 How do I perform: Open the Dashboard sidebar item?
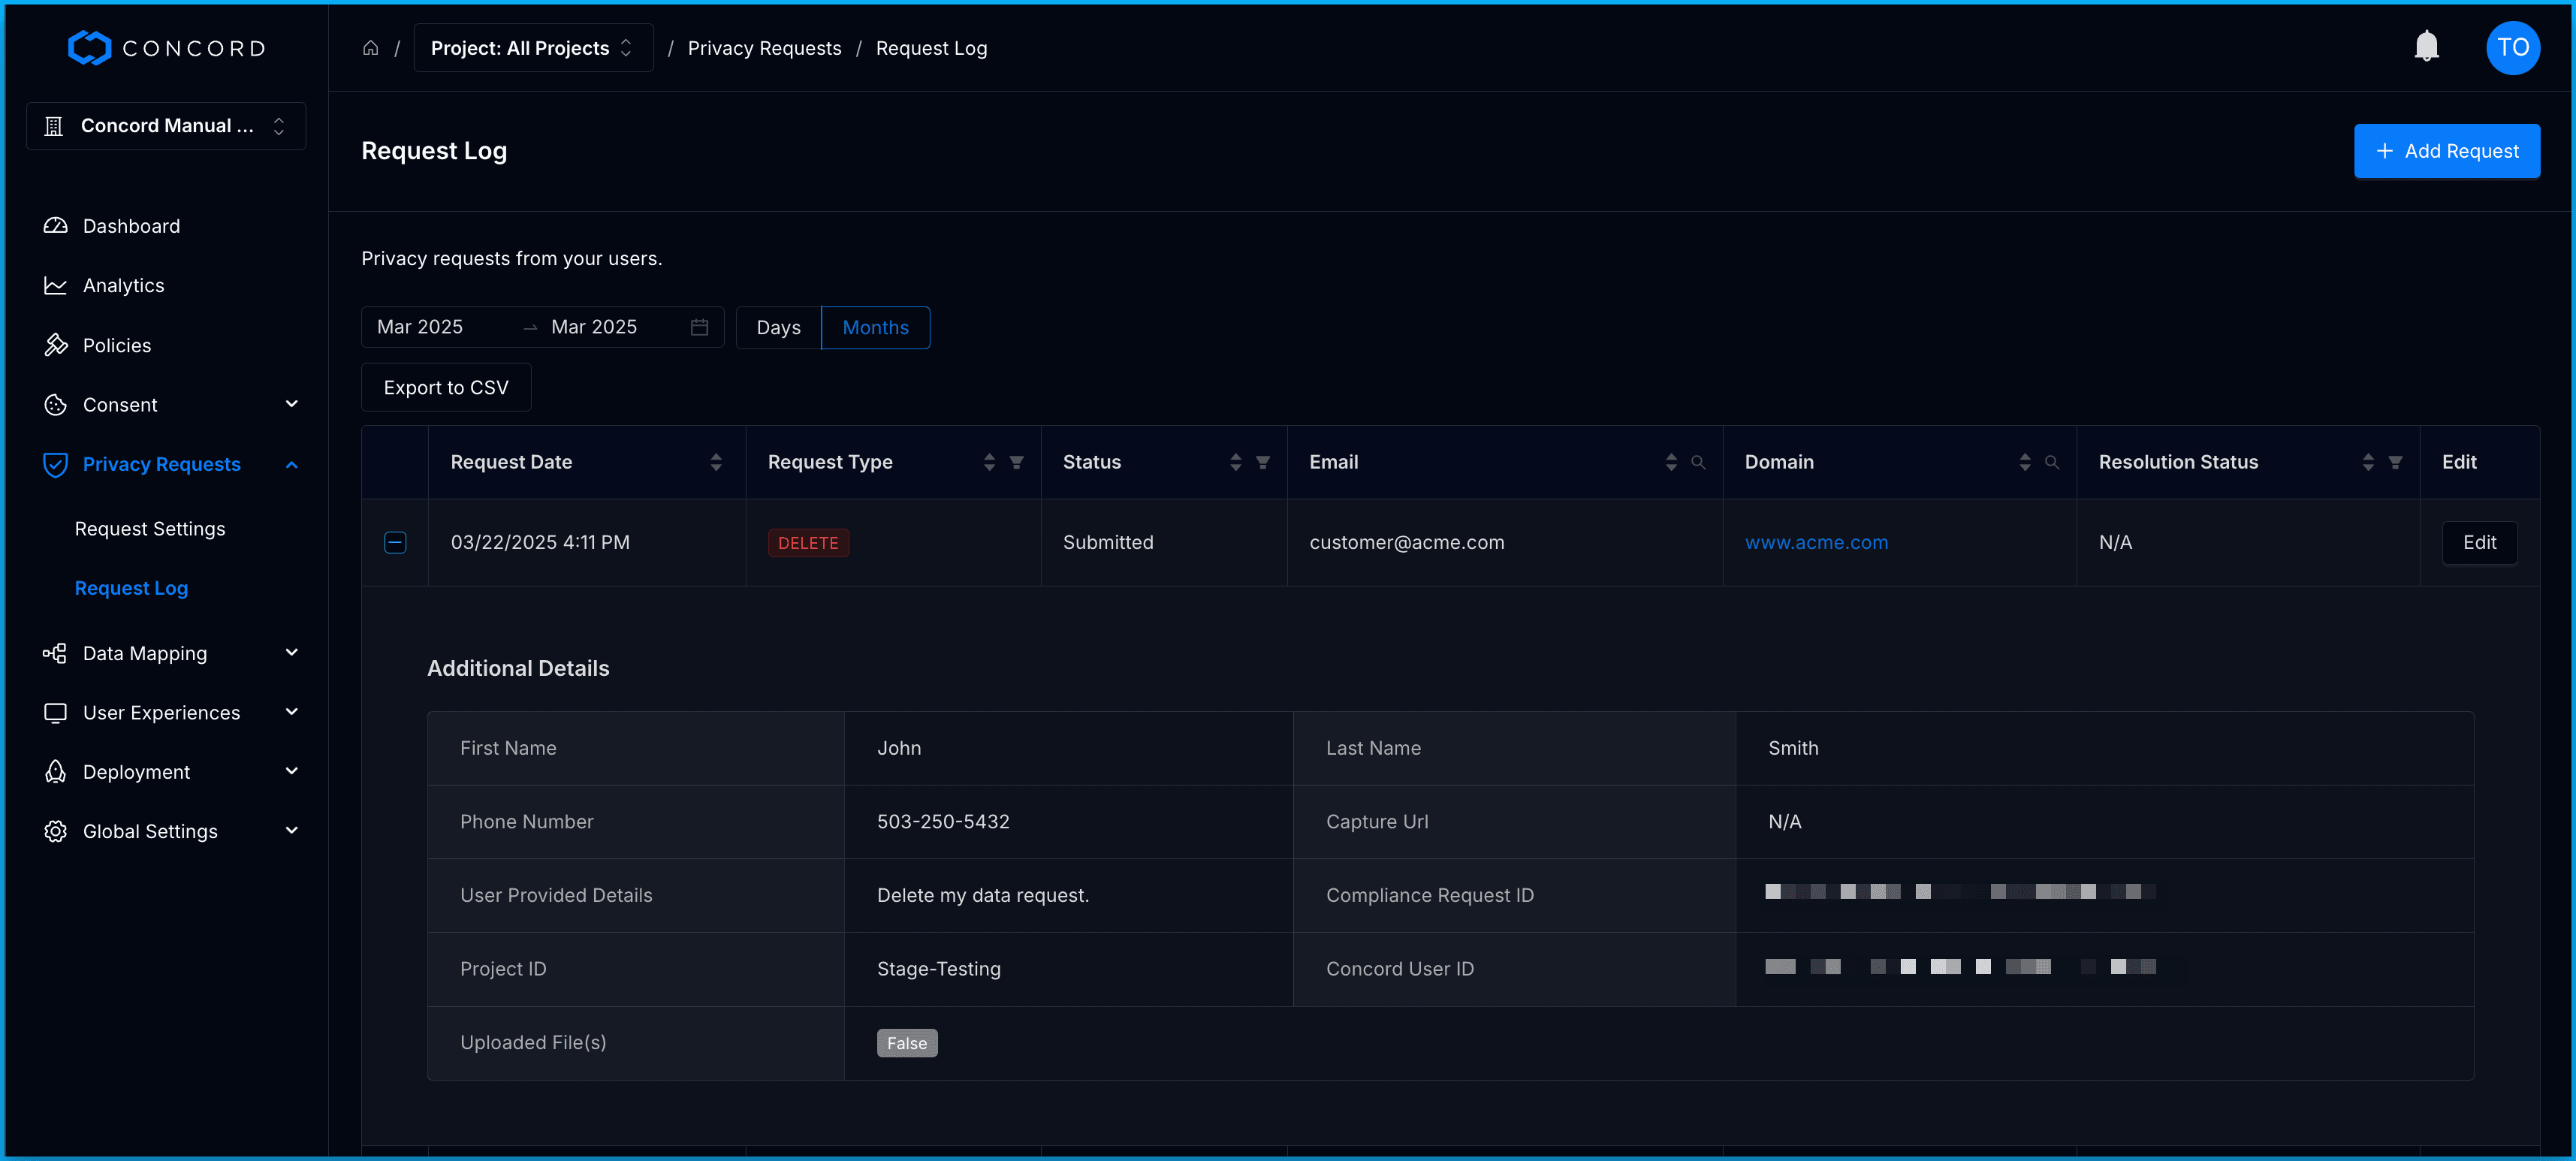tap(131, 226)
